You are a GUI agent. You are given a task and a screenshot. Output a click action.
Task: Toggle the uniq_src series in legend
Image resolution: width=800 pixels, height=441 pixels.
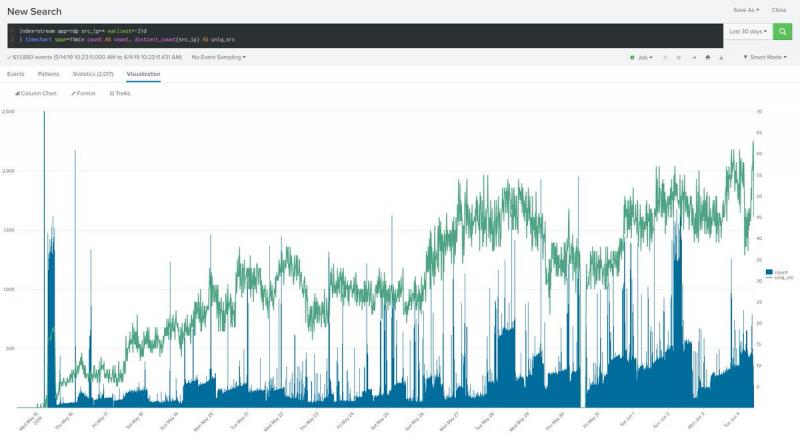point(780,277)
